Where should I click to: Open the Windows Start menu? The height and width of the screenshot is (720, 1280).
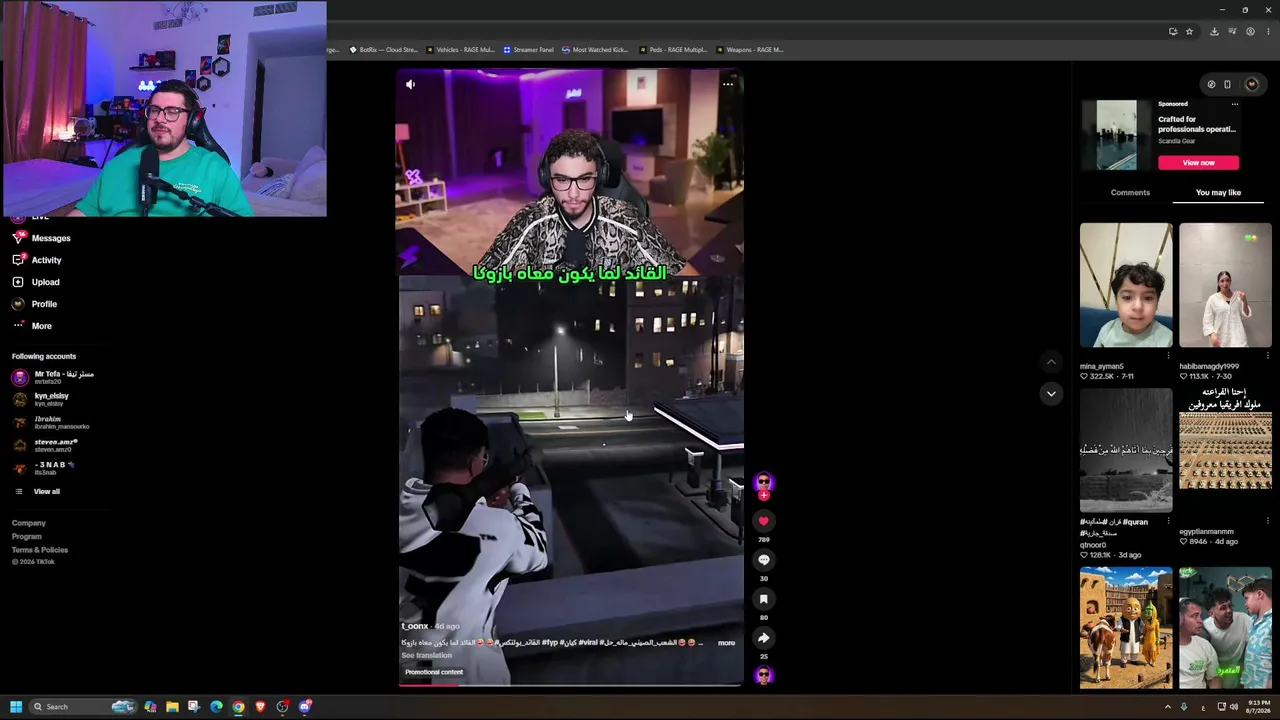(x=16, y=707)
